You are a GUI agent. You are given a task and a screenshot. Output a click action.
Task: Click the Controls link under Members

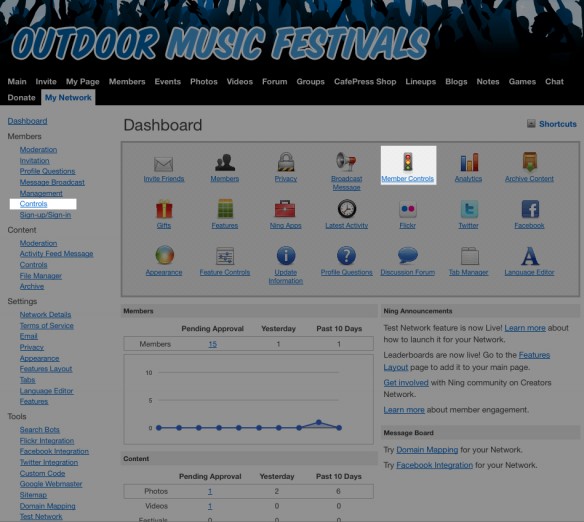(34, 204)
